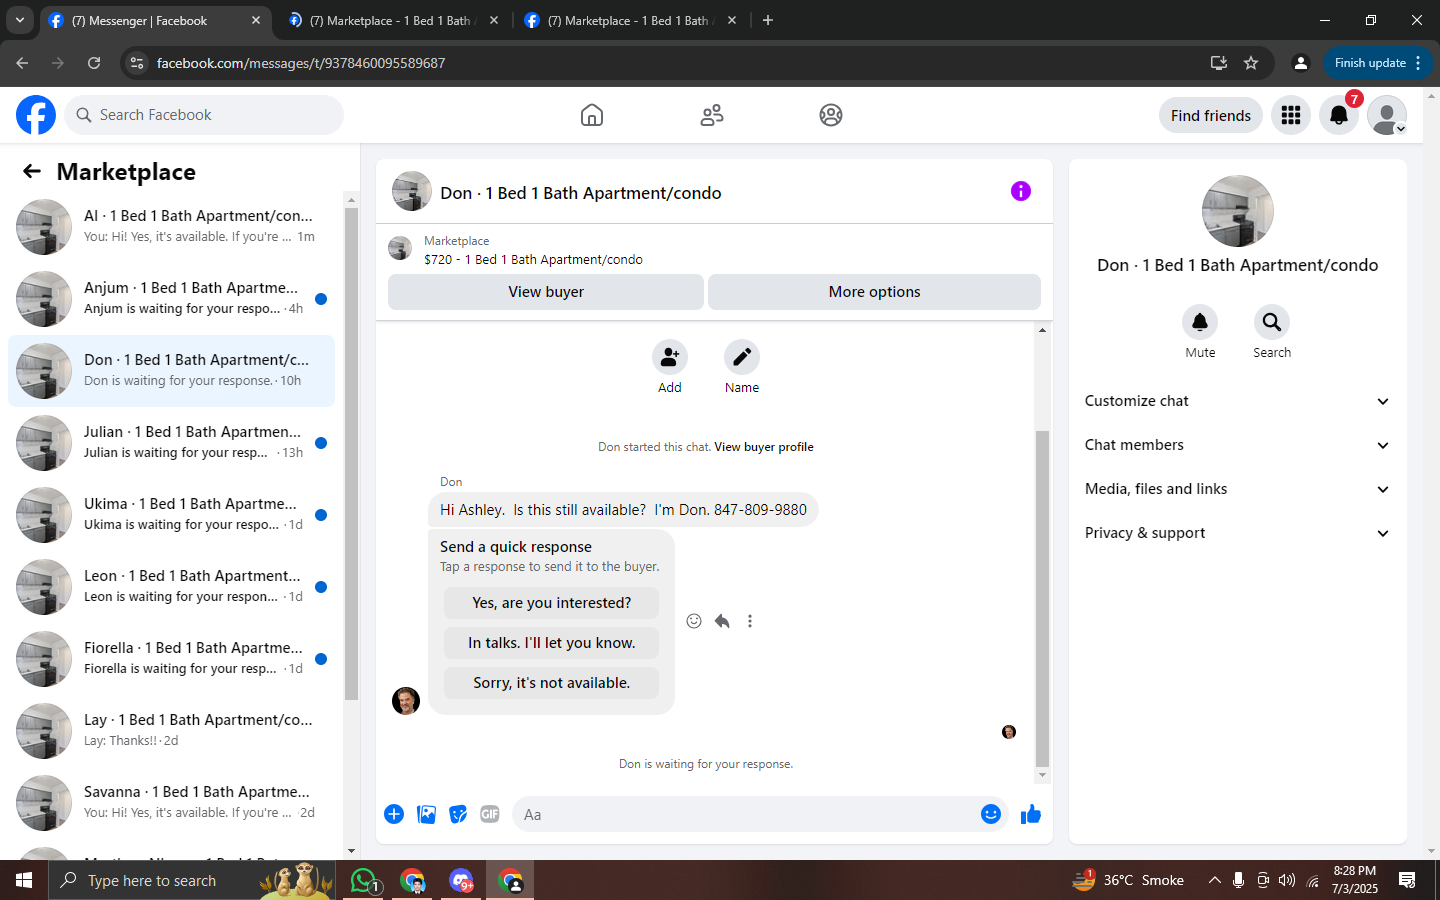
Task: Edit chat name pencil icon
Action: click(742, 357)
